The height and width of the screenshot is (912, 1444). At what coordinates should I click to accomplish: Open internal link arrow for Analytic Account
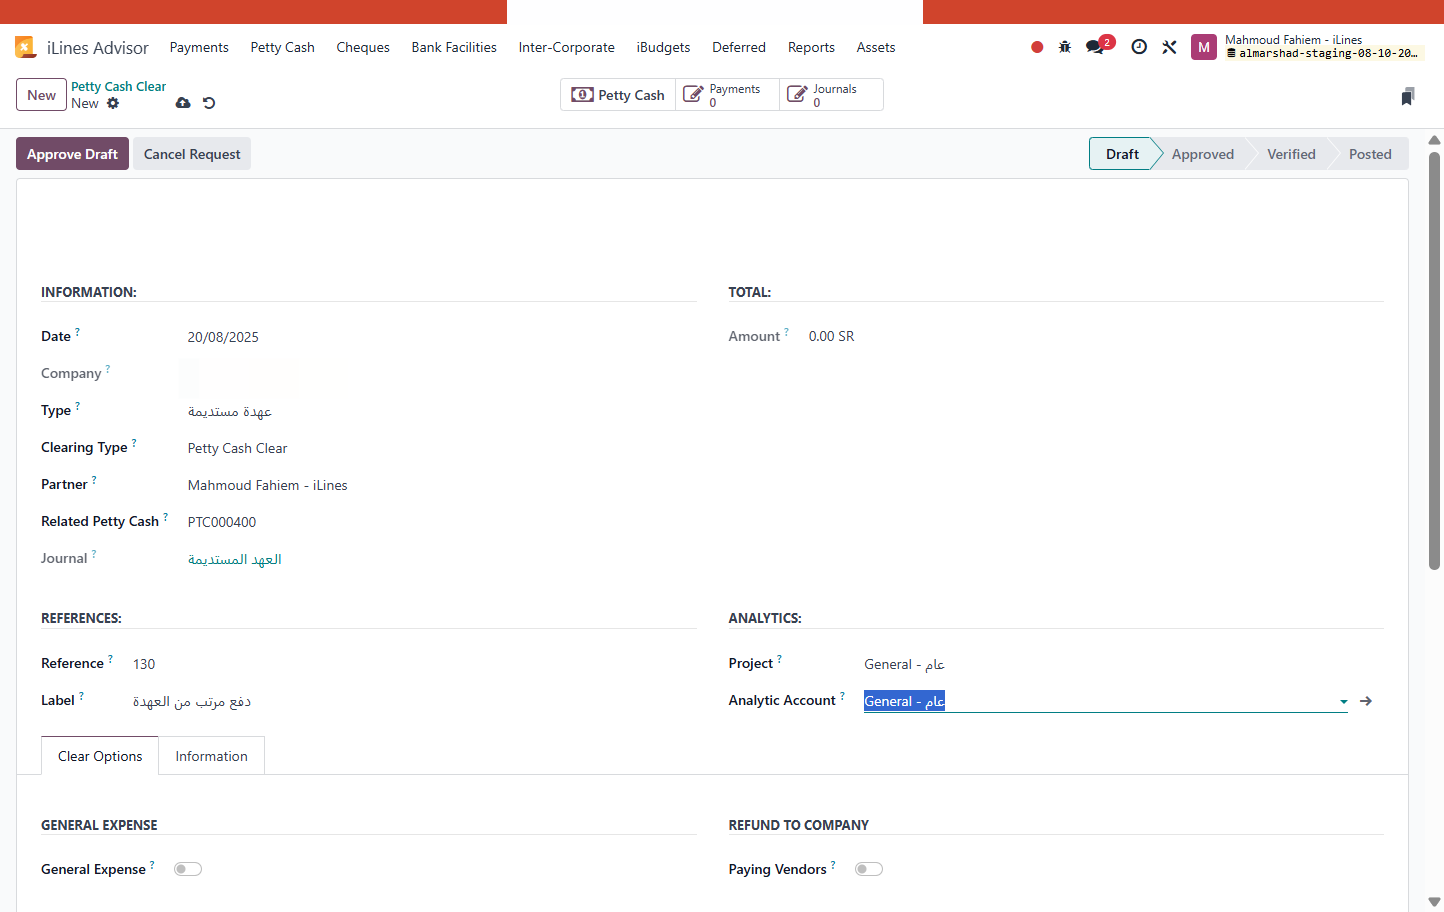(x=1366, y=701)
